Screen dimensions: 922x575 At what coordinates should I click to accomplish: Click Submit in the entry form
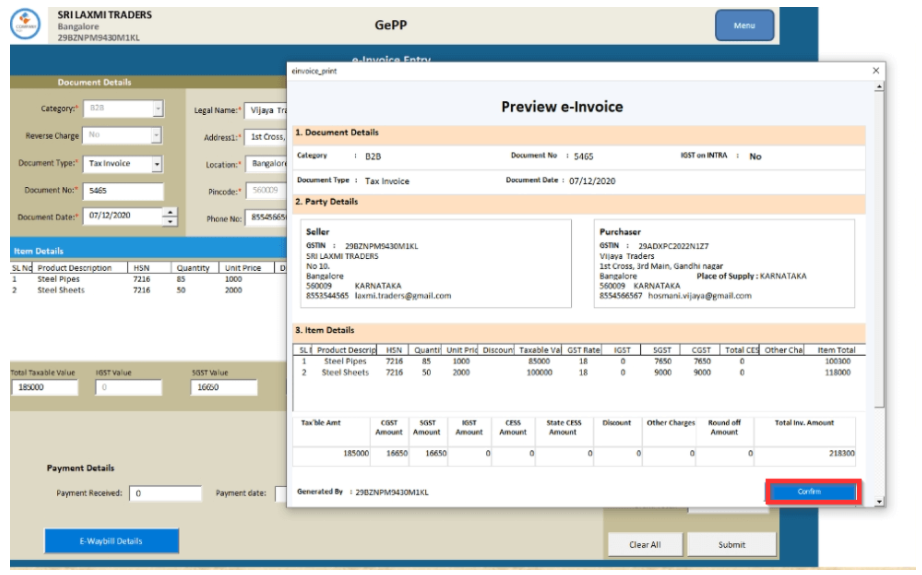(731, 544)
